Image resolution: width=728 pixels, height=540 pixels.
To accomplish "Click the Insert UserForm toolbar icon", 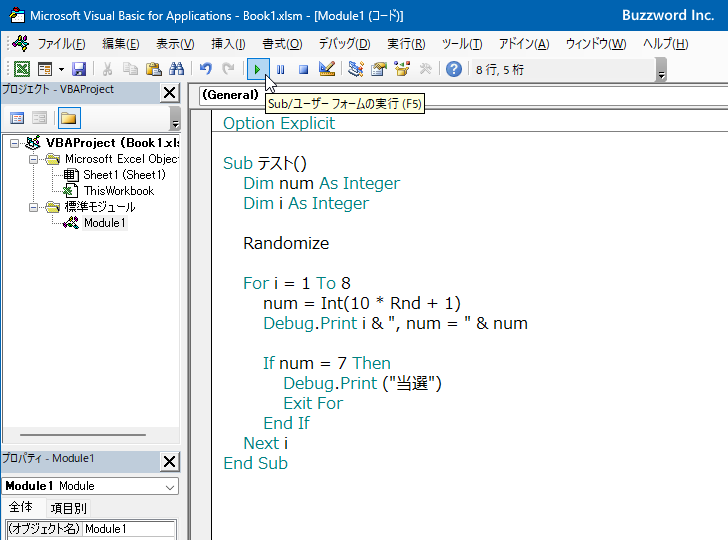I will coord(45,70).
